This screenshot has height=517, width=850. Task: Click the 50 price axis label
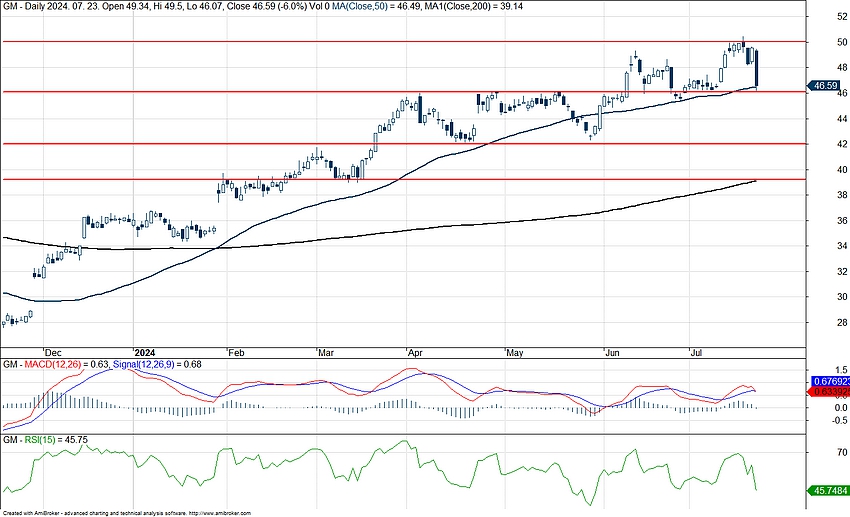(842, 42)
